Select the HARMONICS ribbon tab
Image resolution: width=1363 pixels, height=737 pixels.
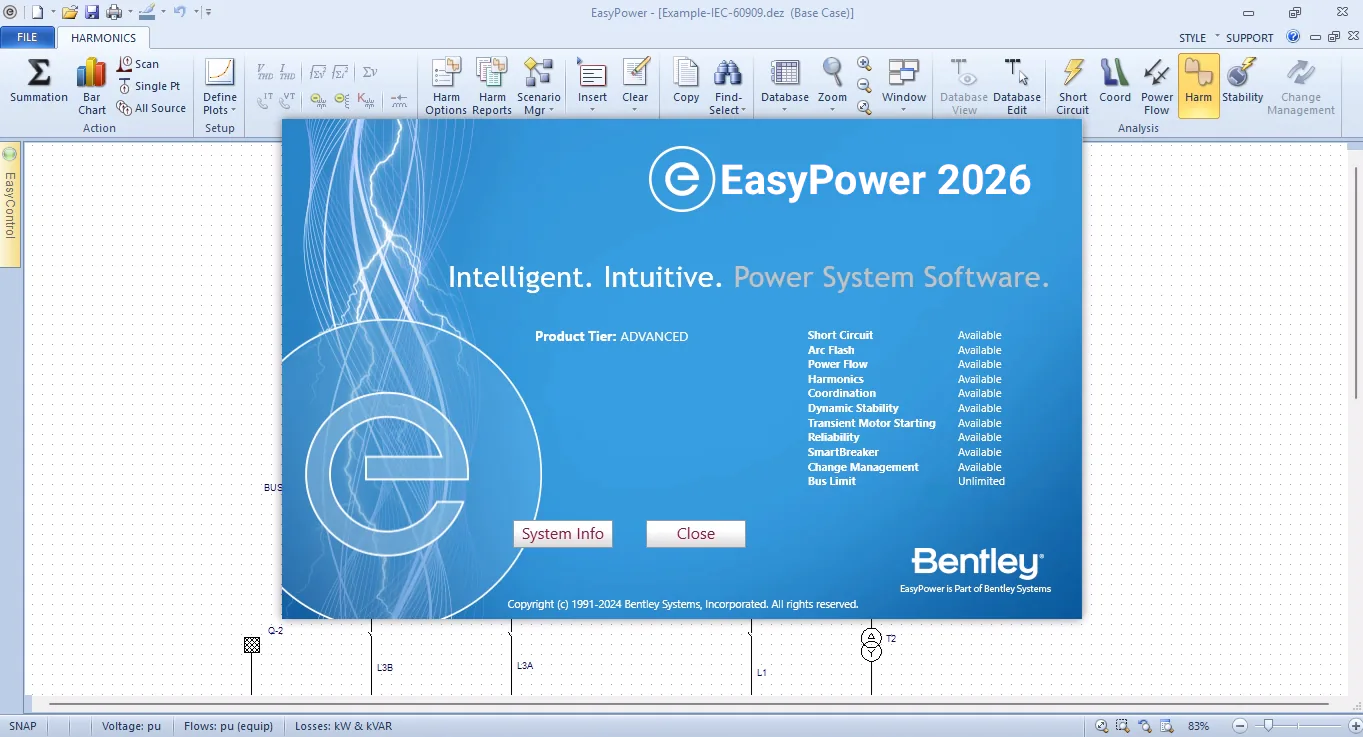click(x=104, y=38)
